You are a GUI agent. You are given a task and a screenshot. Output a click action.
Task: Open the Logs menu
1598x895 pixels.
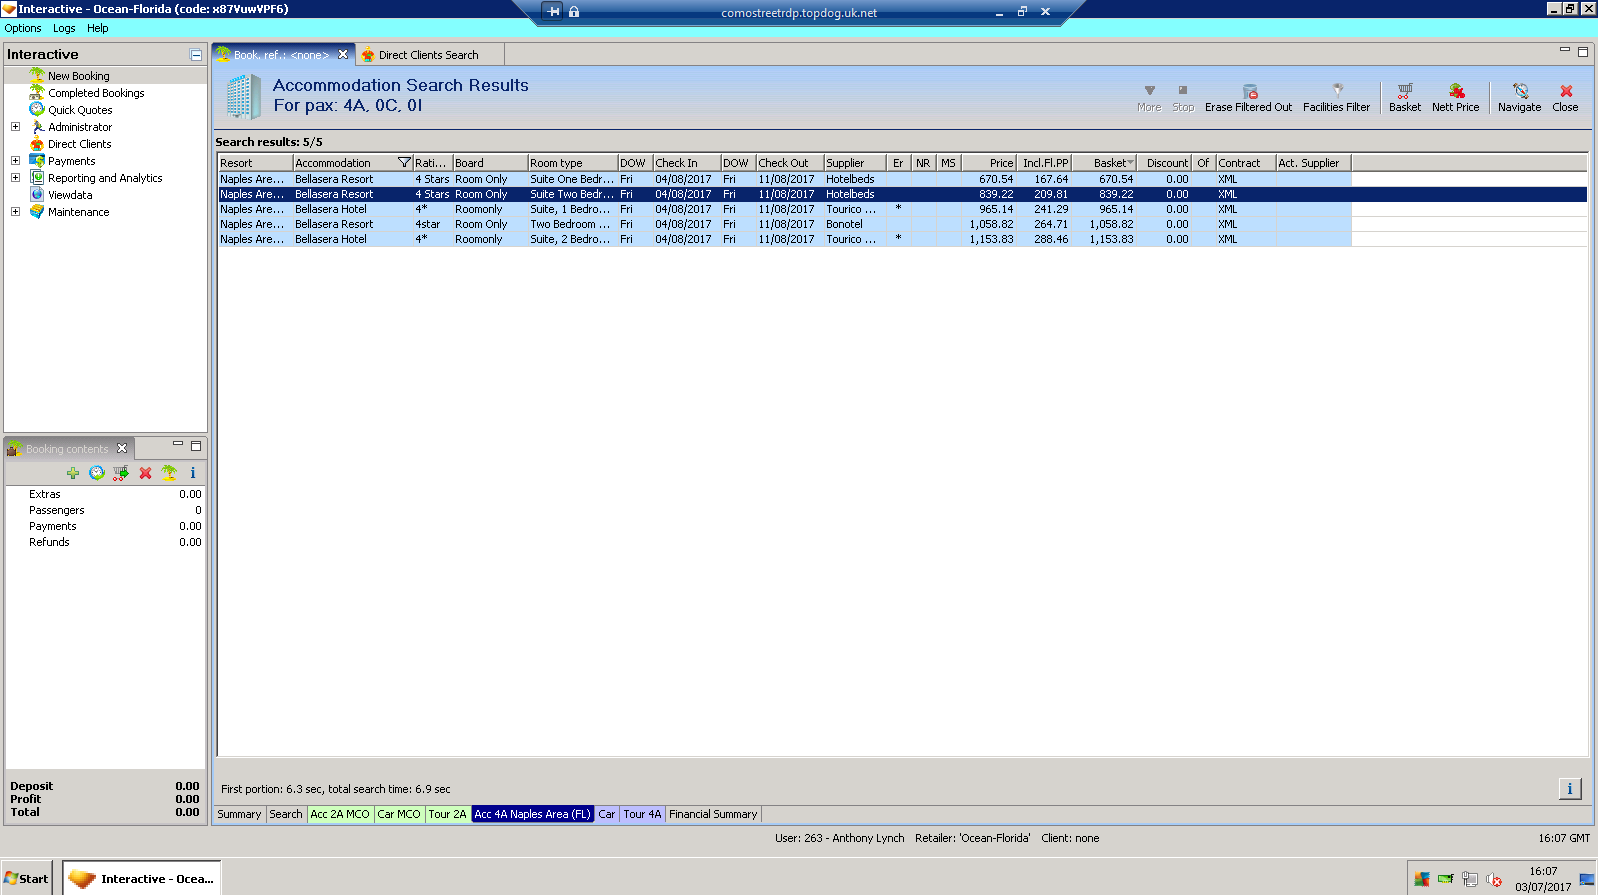(64, 28)
